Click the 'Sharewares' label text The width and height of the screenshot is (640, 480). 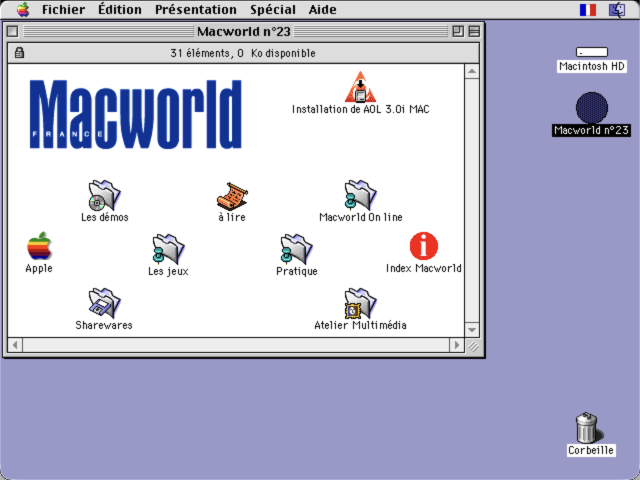tap(104, 325)
